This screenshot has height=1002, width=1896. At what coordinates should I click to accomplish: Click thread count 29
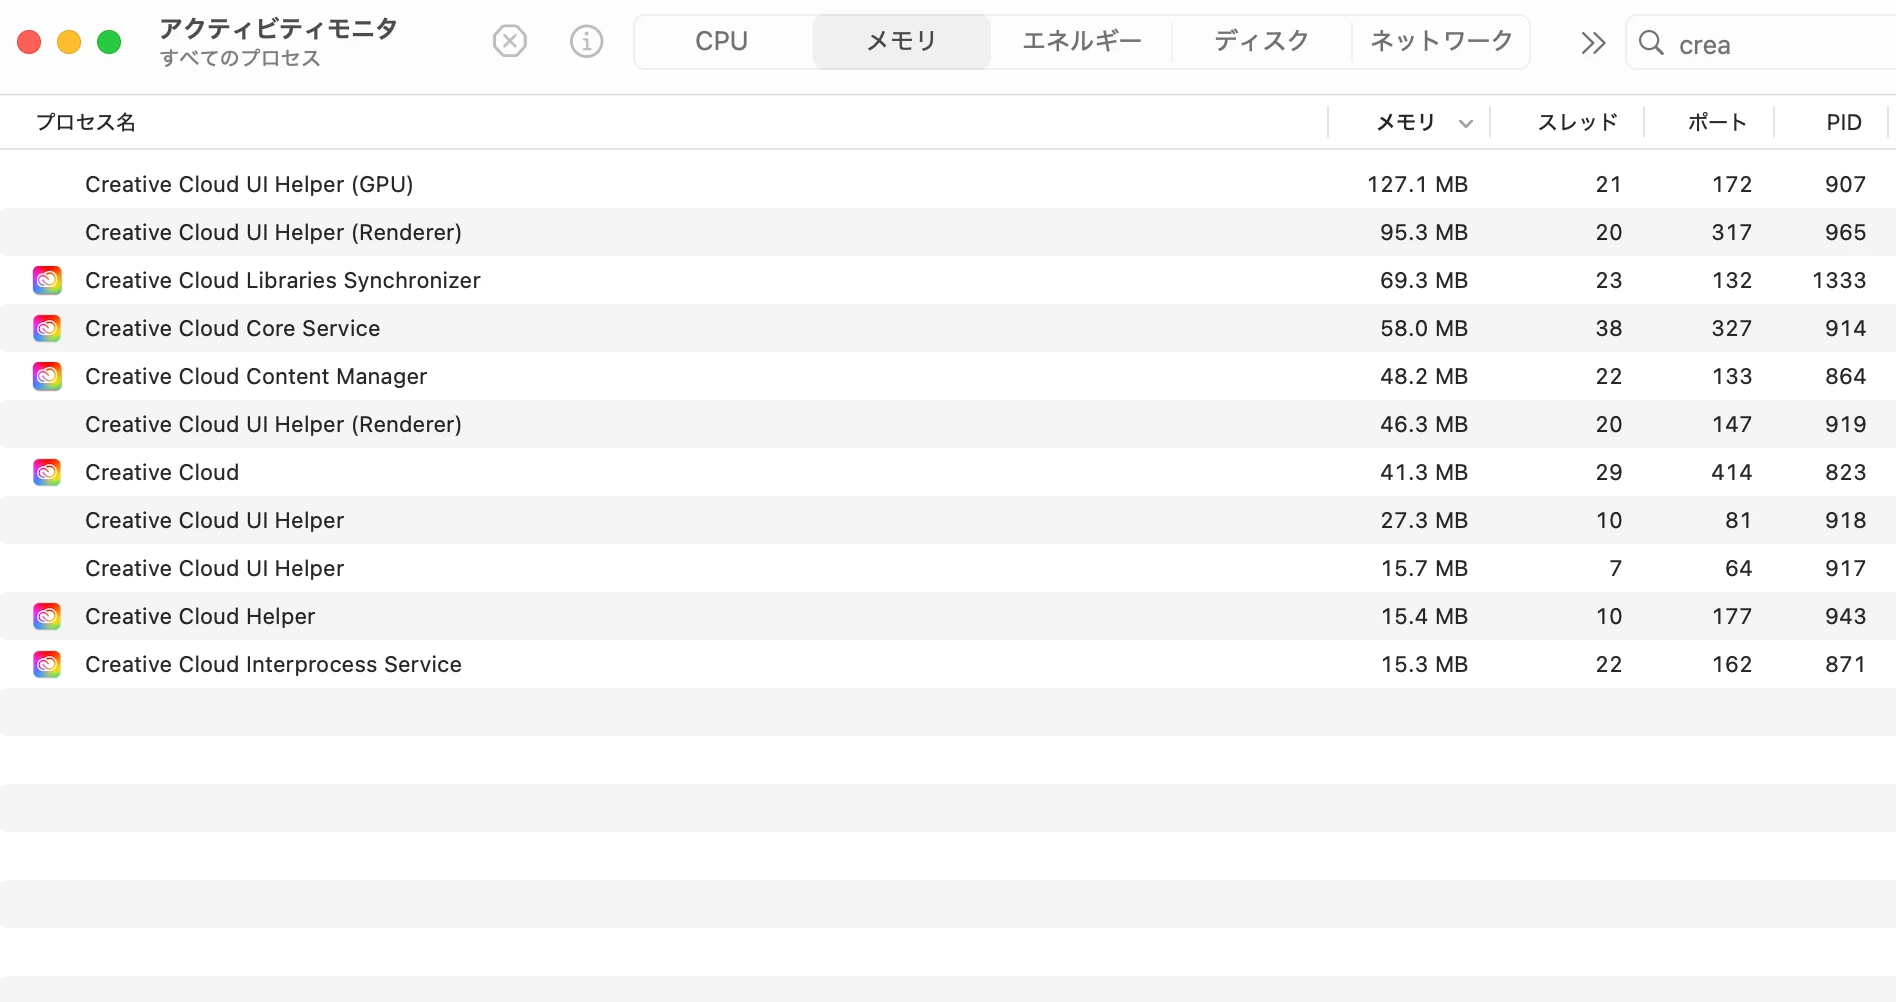(1608, 472)
